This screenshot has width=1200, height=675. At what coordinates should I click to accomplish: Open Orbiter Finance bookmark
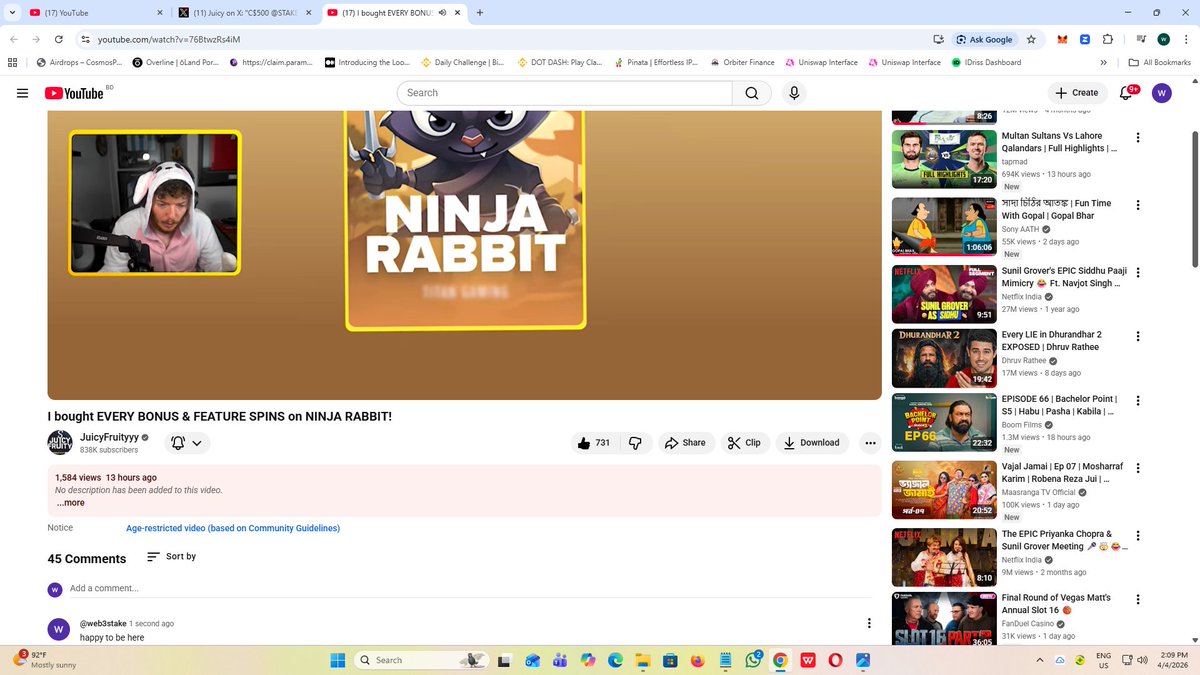(x=742, y=62)
